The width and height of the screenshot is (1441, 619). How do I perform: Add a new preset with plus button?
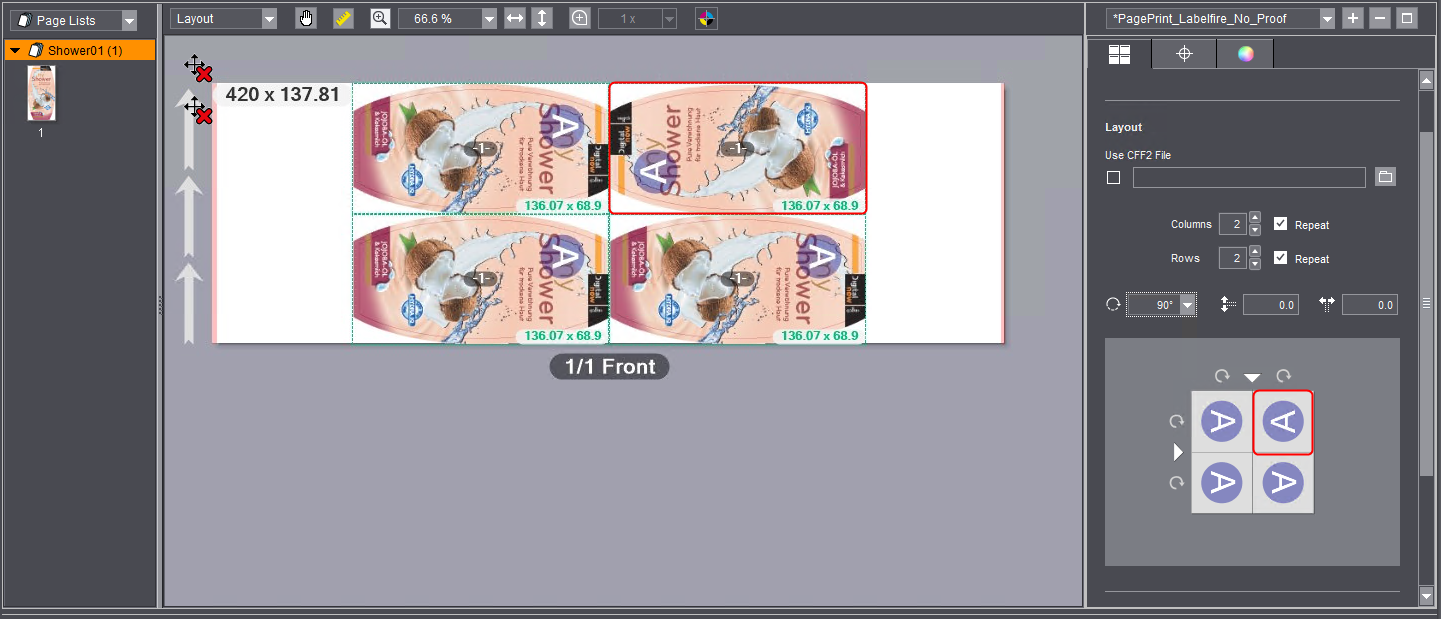click(x=1352, y=18)
